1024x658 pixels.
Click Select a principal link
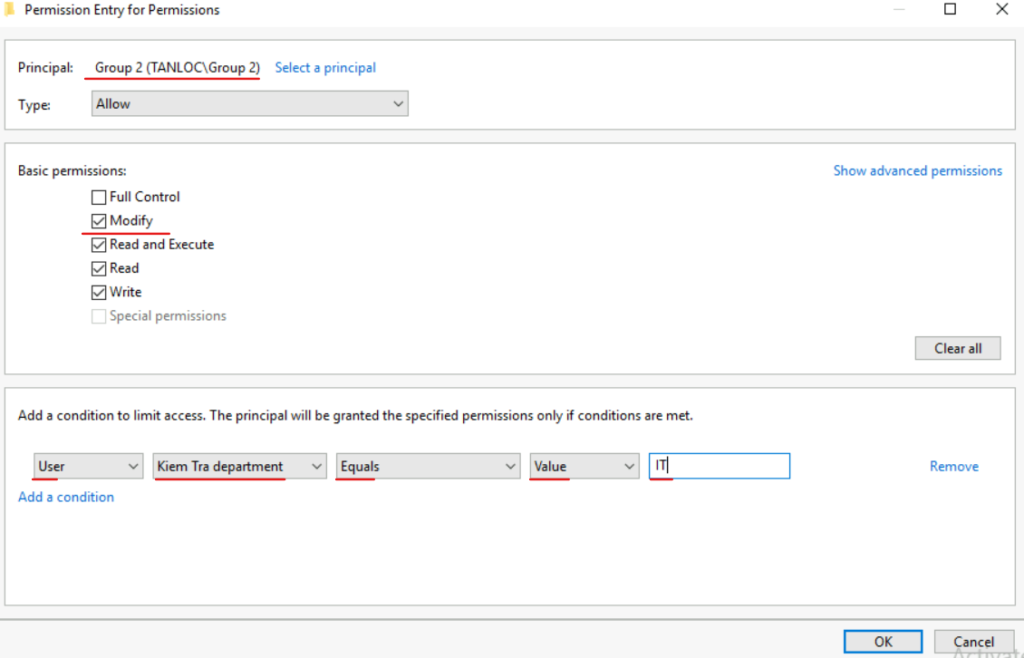[x=325, y=67]
